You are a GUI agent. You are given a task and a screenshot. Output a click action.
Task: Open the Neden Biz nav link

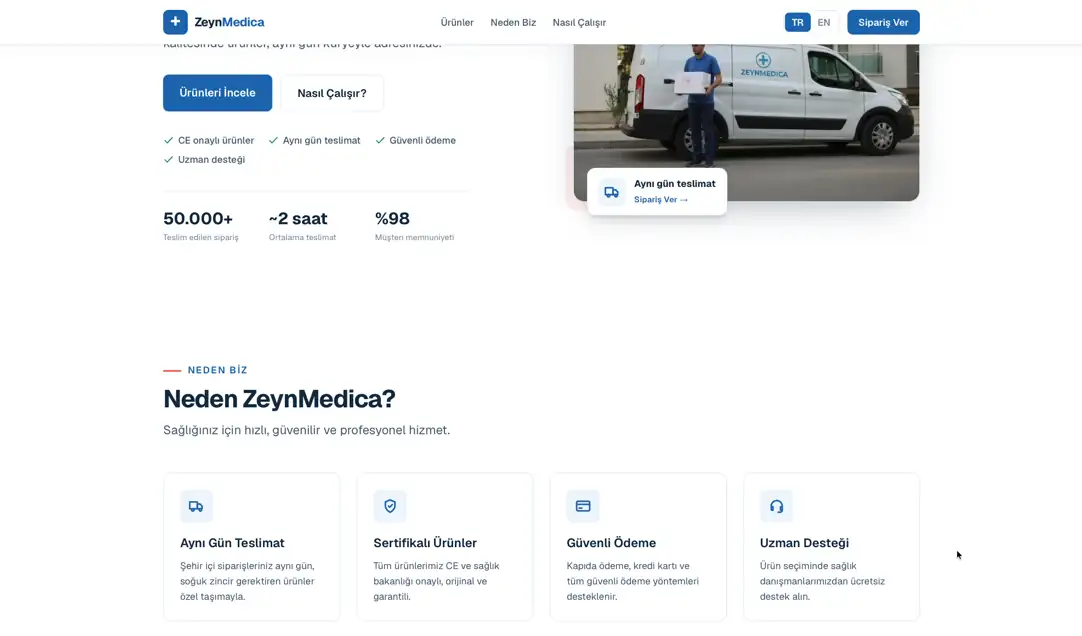coord(513,22)
